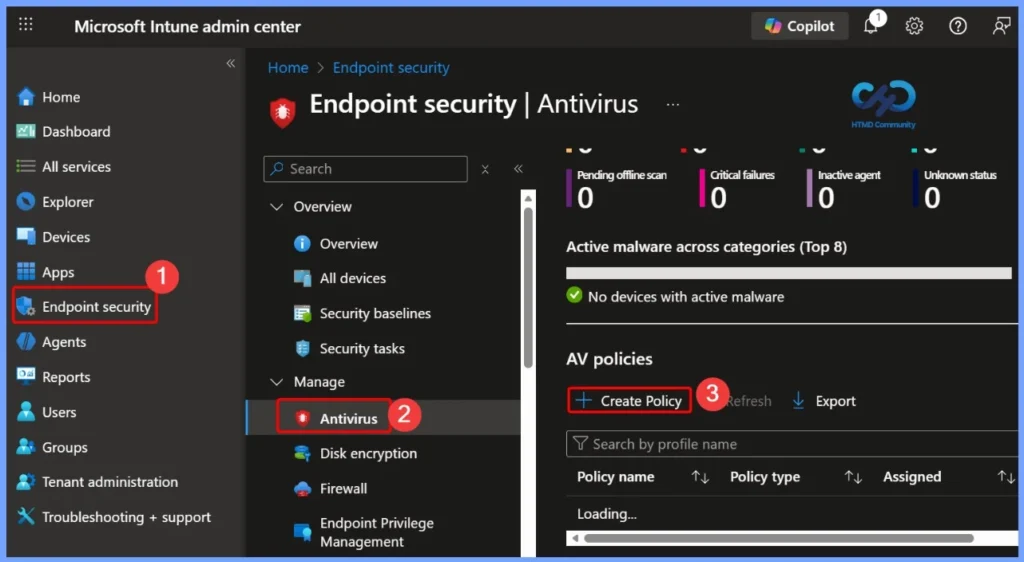Screen dimensions: 1024x562
Task: Open Firewall under Manage
Action: point(330,489)
